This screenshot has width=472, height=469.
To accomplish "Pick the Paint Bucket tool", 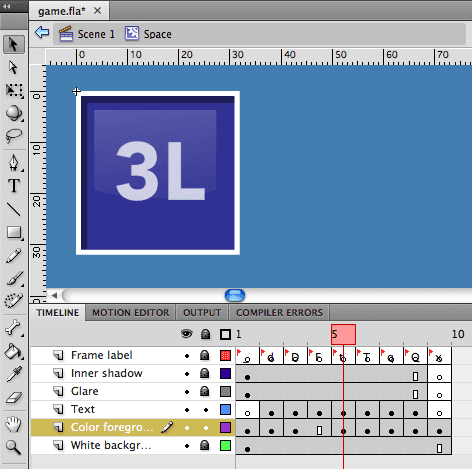I will coord(14,351).
